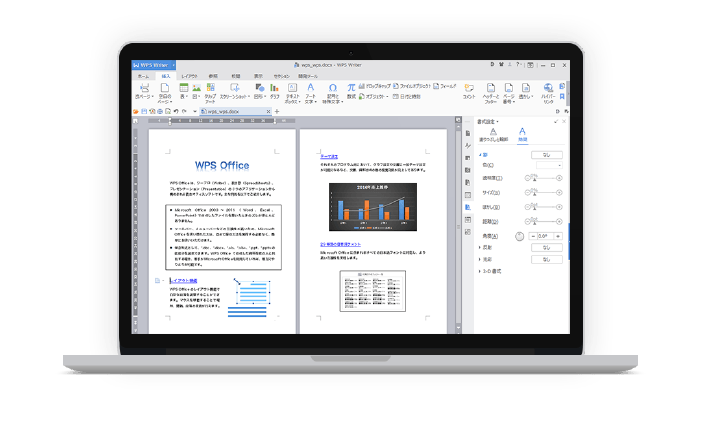Click the reflection なし preset button
Image resolution: width=701 pixels, height=421 pixels.
click(547, 247)
